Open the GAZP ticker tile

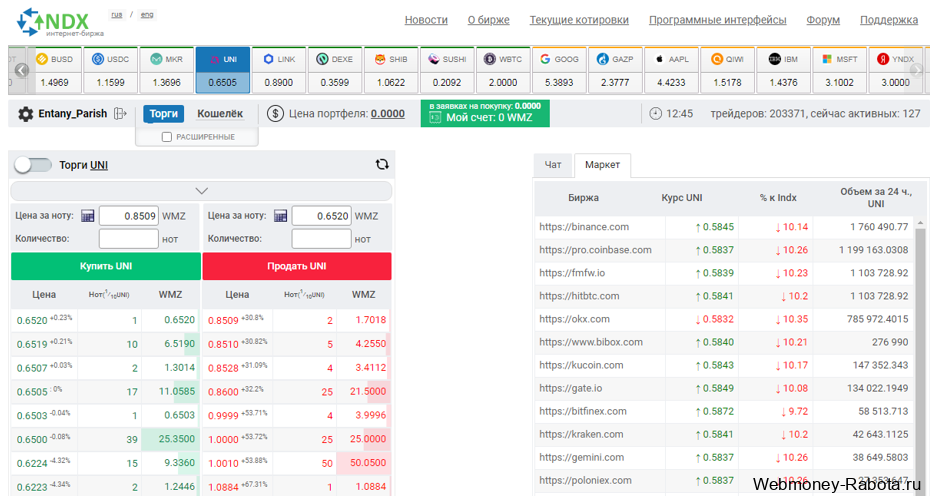pyautogui.click(x=616, y=70)
